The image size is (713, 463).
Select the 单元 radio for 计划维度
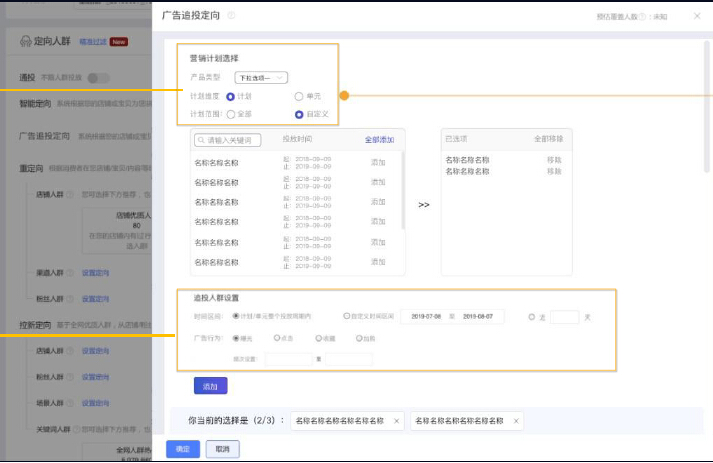point(298,96)
